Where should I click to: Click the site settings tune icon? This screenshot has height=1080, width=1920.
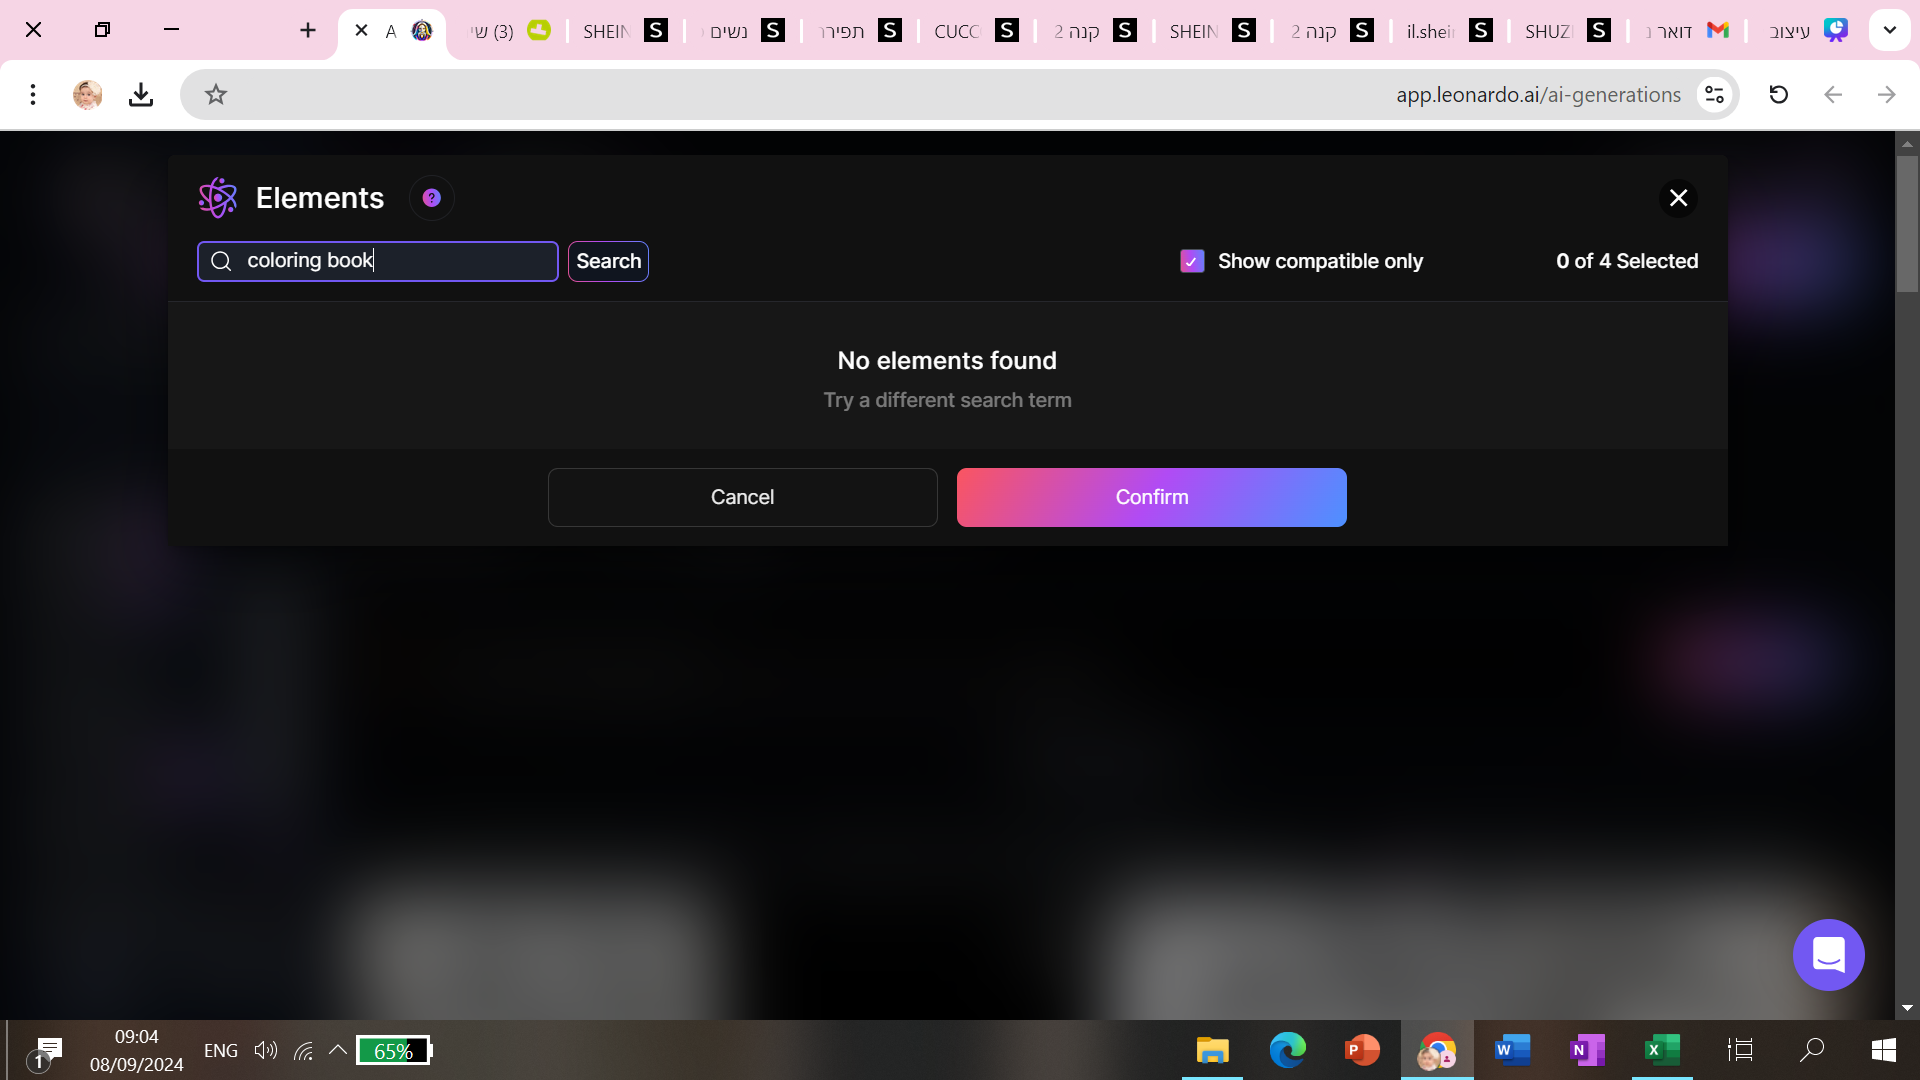click(x=1714, y=95)
